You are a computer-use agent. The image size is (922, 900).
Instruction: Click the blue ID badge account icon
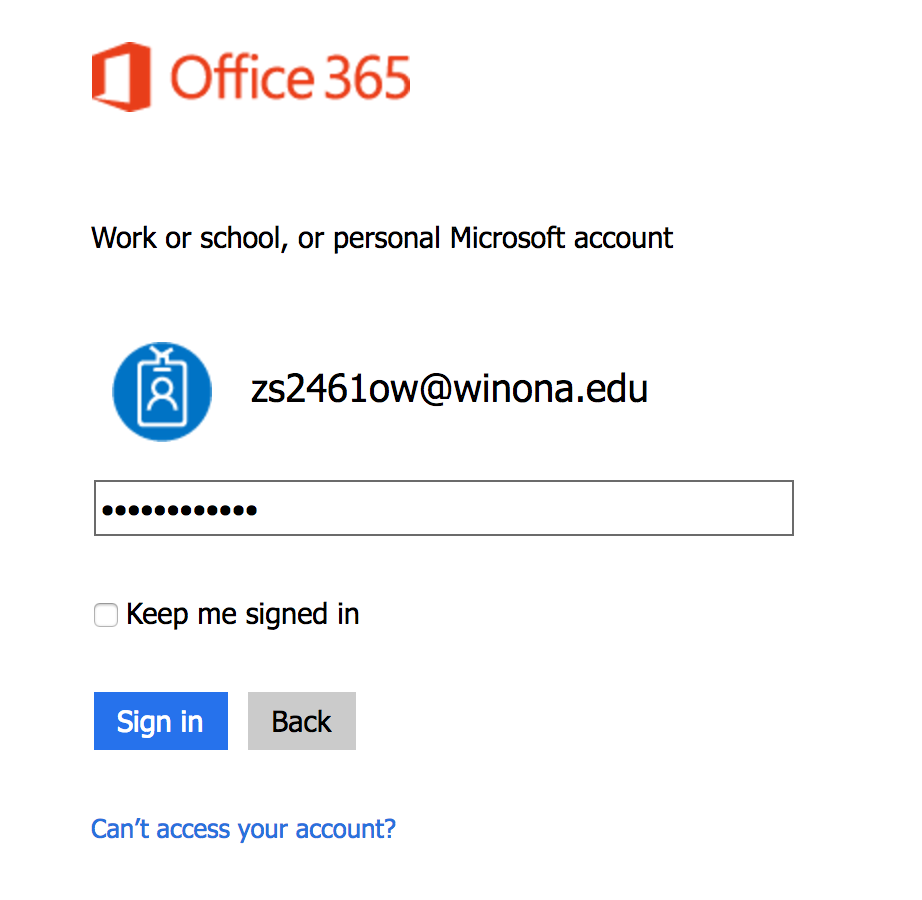(162, 392)
